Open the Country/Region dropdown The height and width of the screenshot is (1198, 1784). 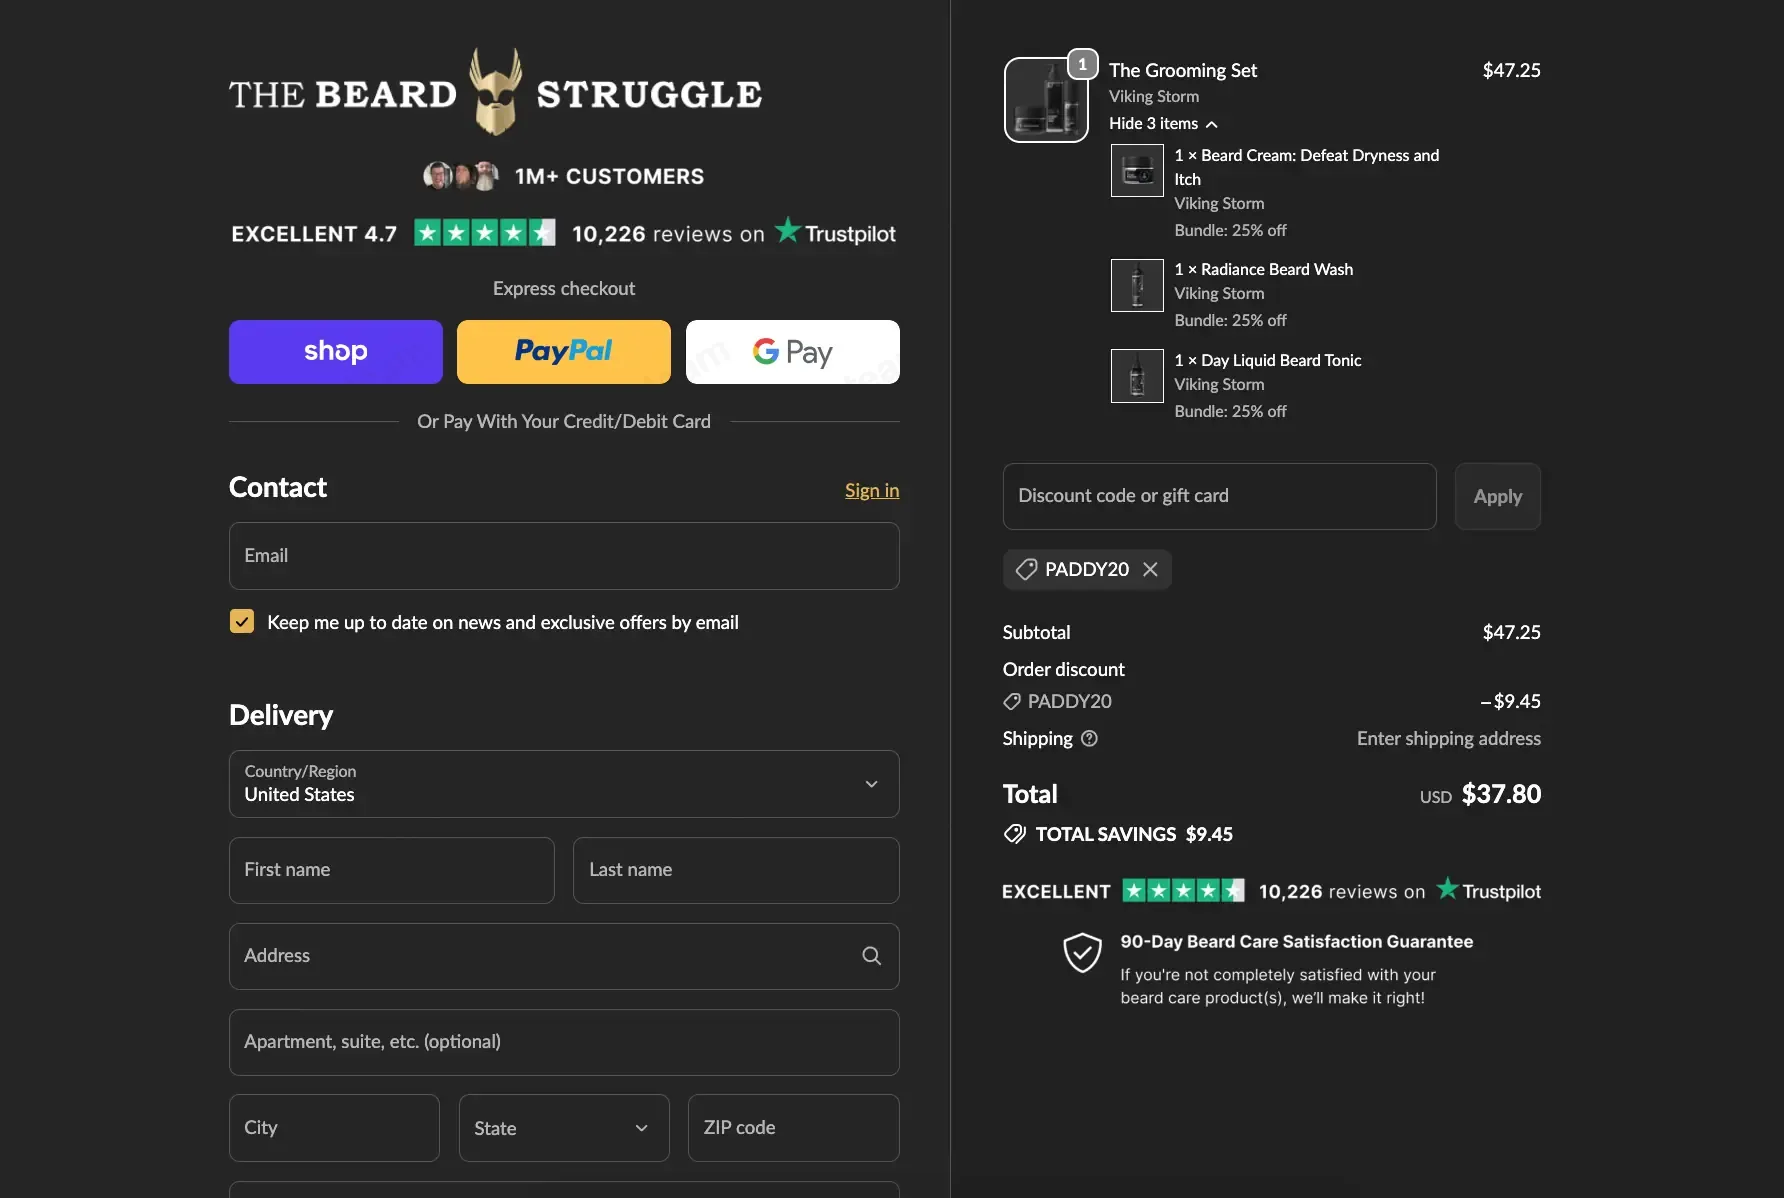[x=564, y=784]
